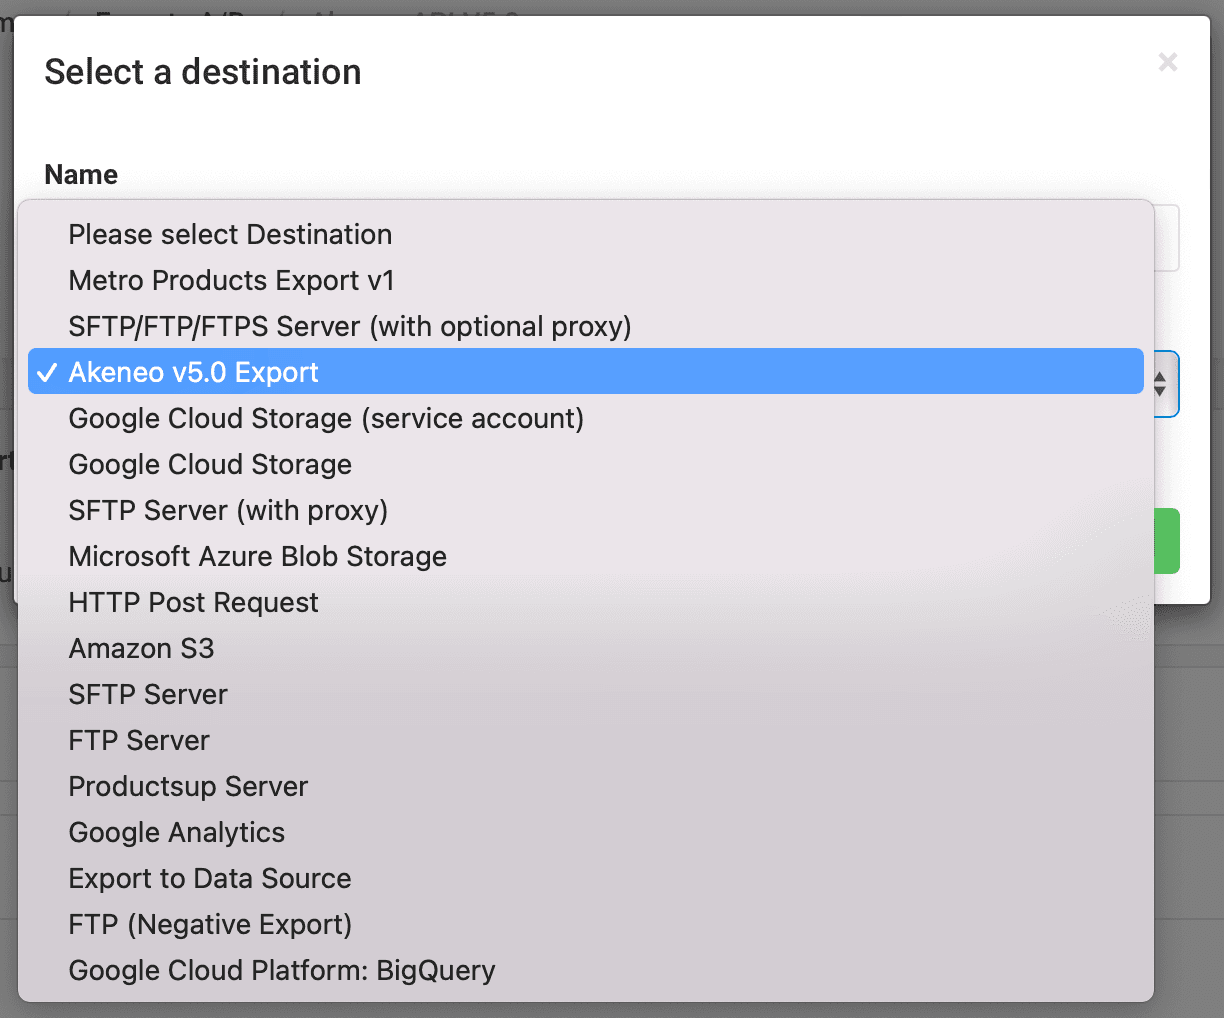Choose Google Cloud Platform: BigQuery
Viewport: 1224px width, 1018px height.
(x=282, y=970)
